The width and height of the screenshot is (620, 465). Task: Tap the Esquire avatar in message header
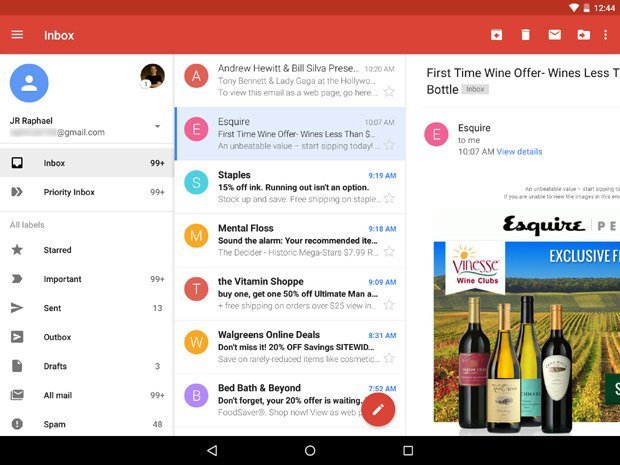coord(436,134)
